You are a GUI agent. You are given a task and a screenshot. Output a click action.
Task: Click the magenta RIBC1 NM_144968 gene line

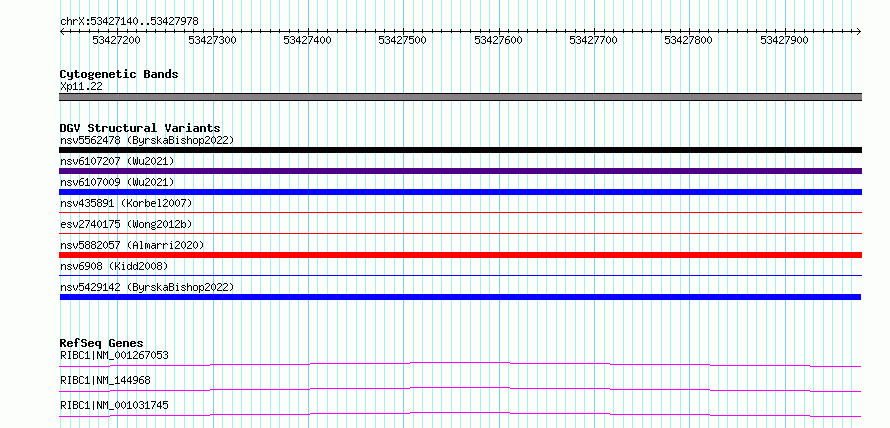click(x=460, y=389)
